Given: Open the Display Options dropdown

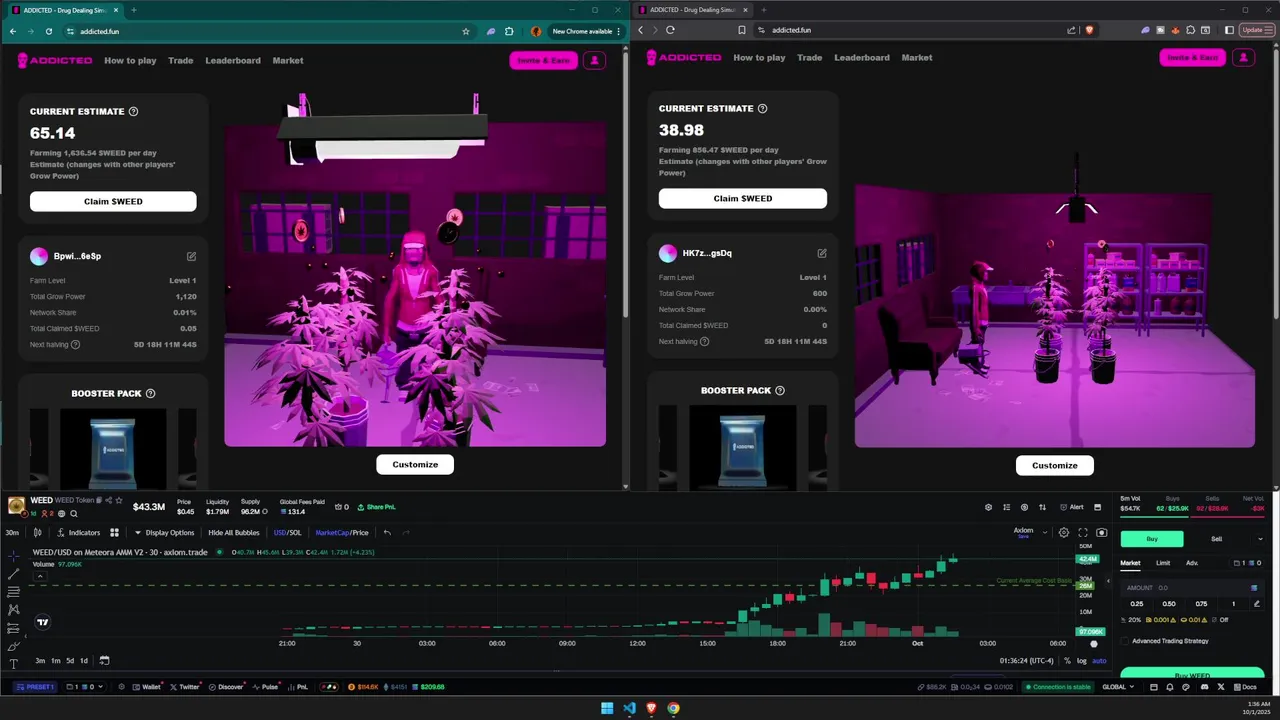Looking at the screenshot, I should pos(166,533).
